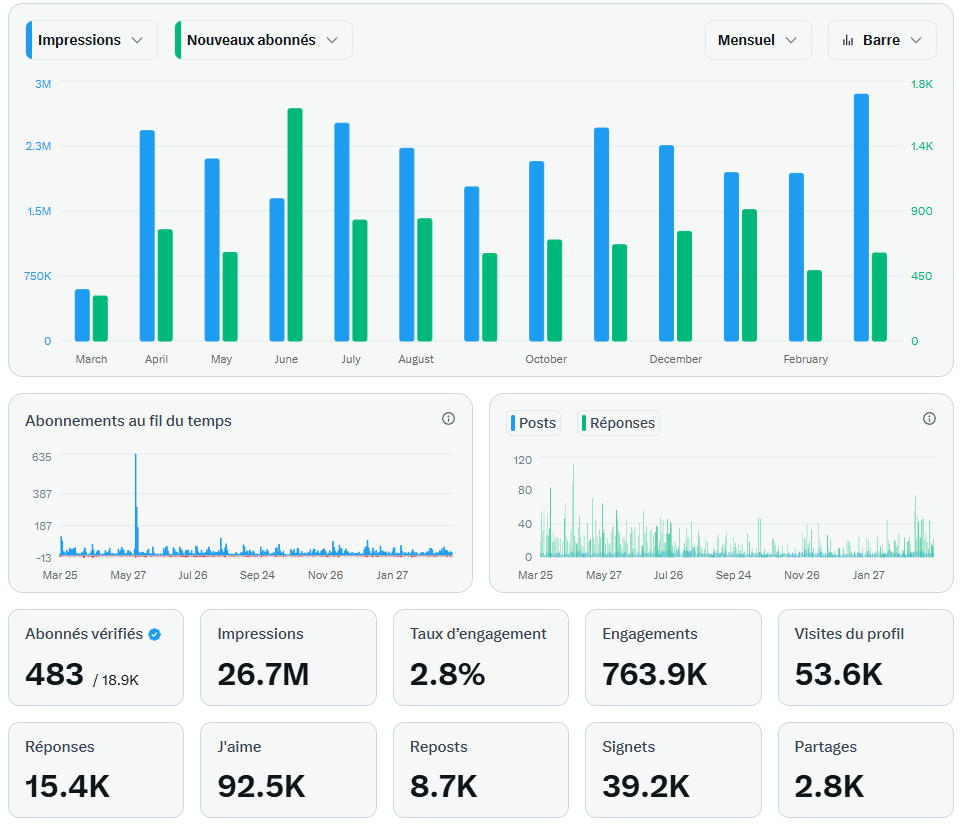The height and width of the screenshot is (825, 966).
Task: Click the 635 value on subscriptions axis
Action: pos(42,457)
